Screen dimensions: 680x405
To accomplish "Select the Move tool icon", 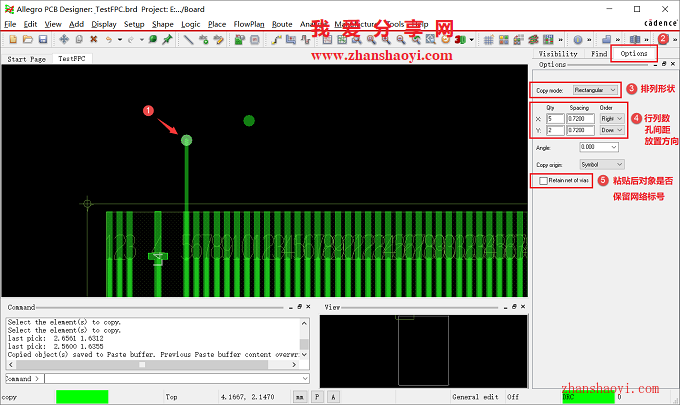I will coord(64,39).
